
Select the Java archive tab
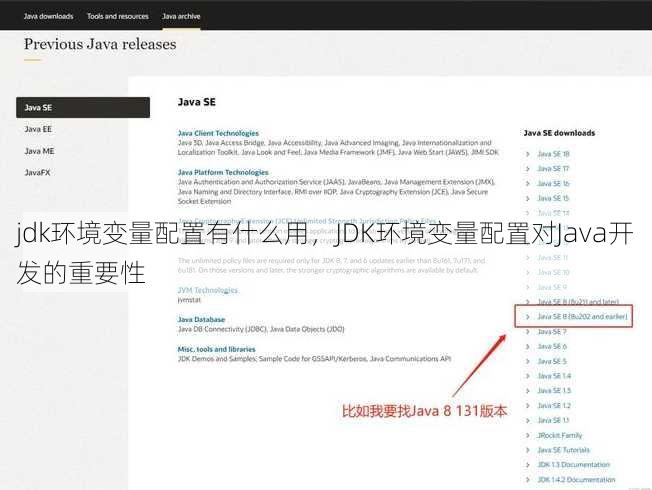[x=181, y=16]
